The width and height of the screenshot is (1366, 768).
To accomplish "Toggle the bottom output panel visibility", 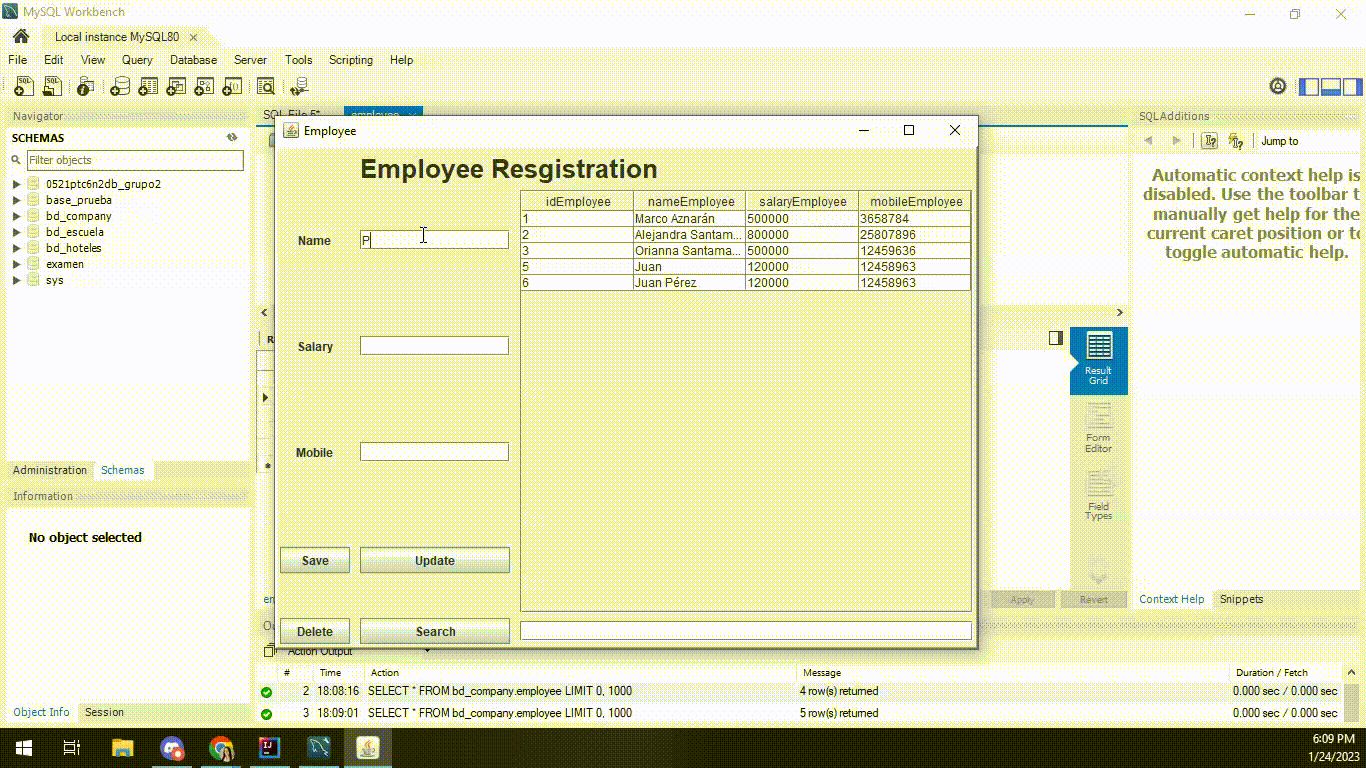I will tap(1331, 87).
